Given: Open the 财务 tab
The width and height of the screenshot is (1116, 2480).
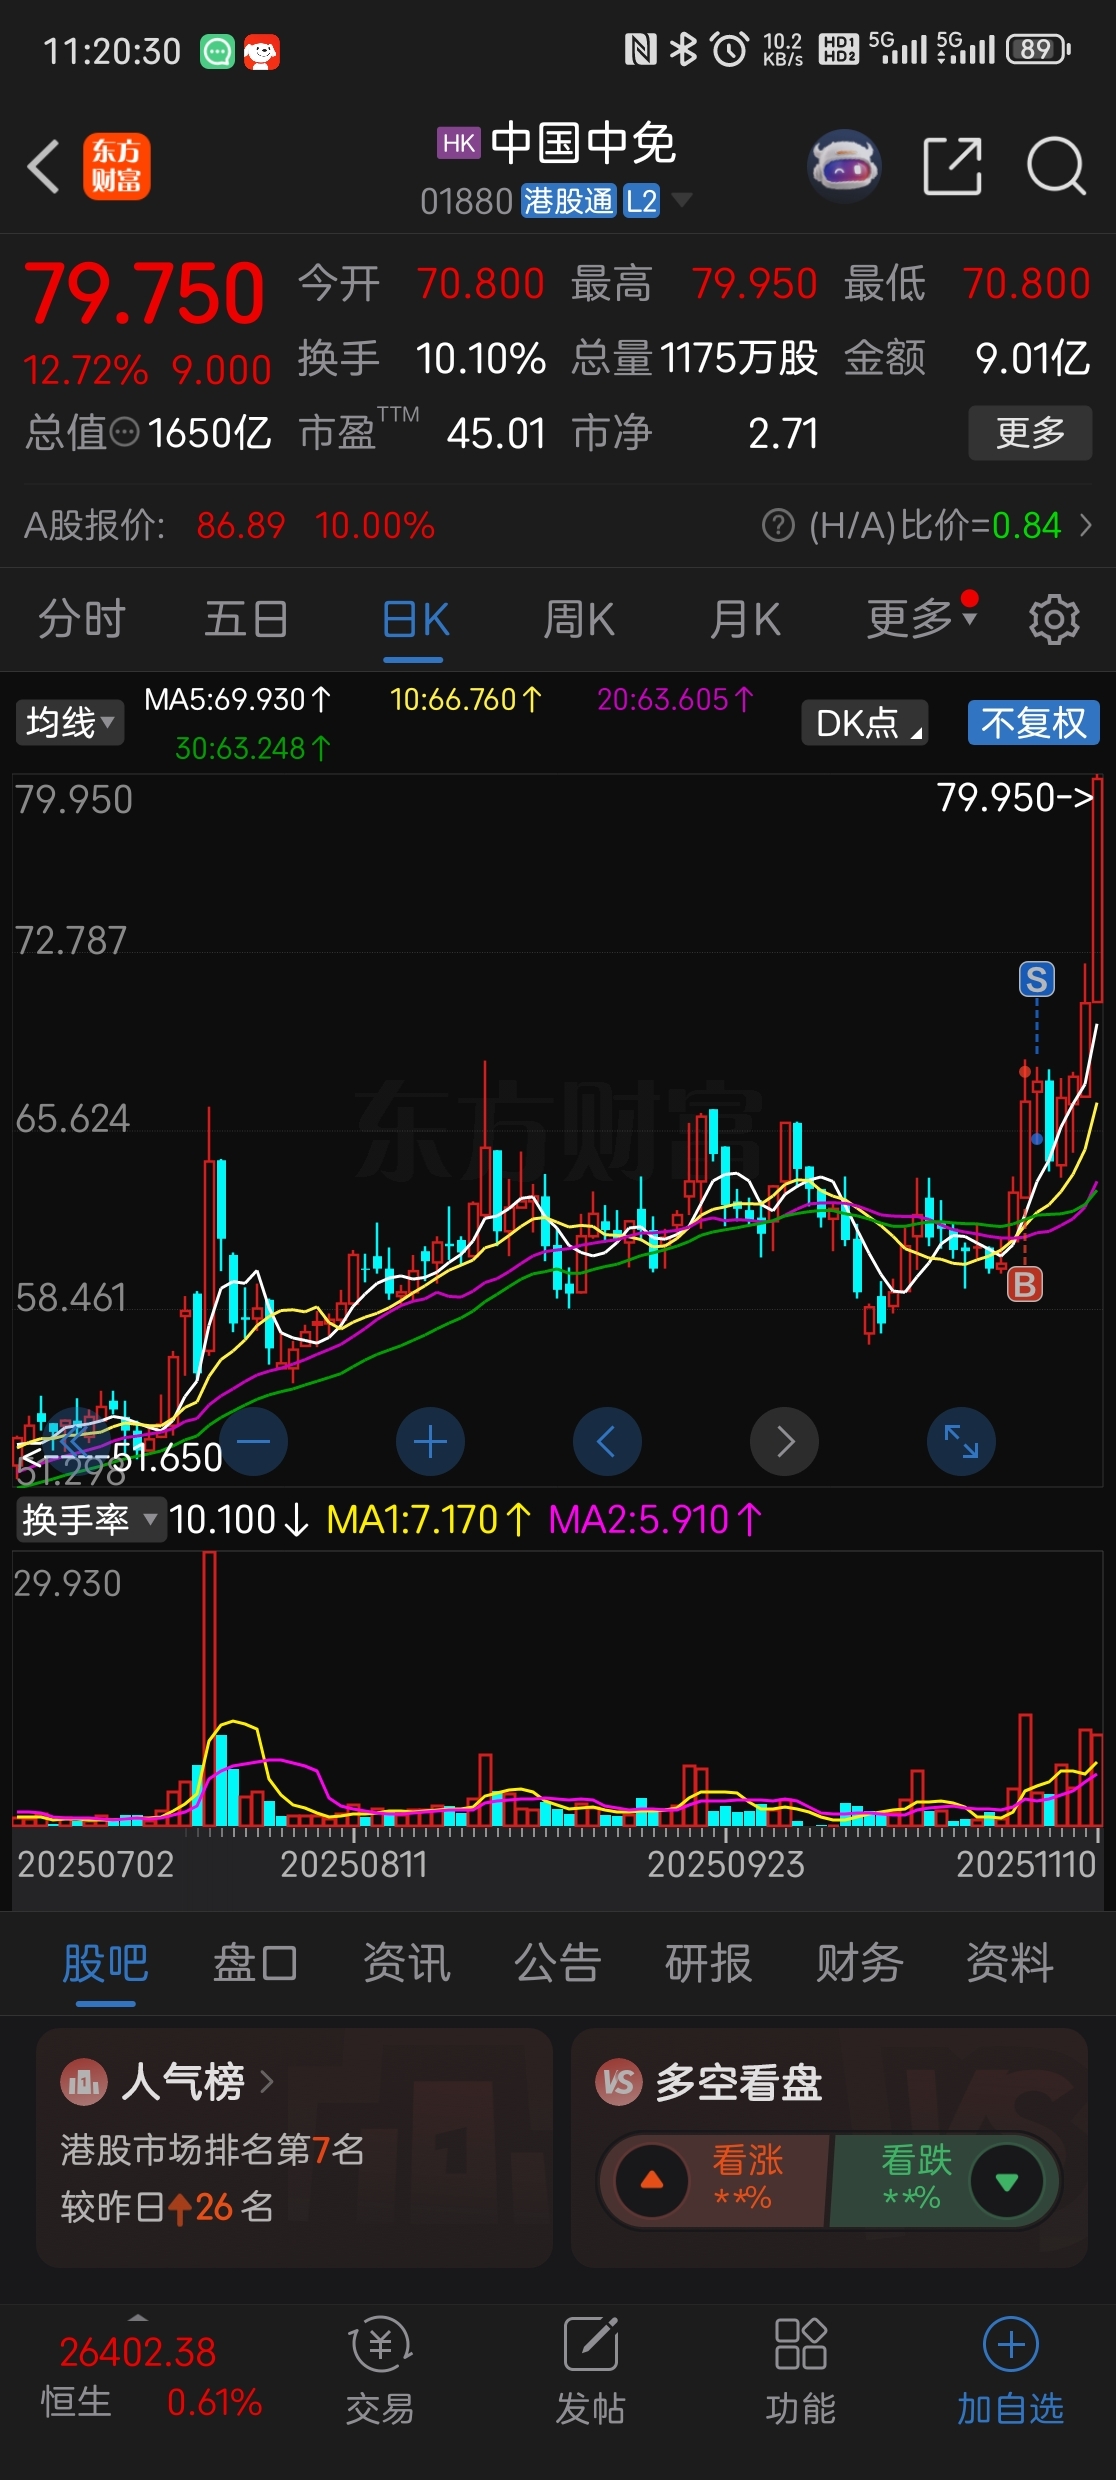Looking at the screenshot, I should (860, 1962).
